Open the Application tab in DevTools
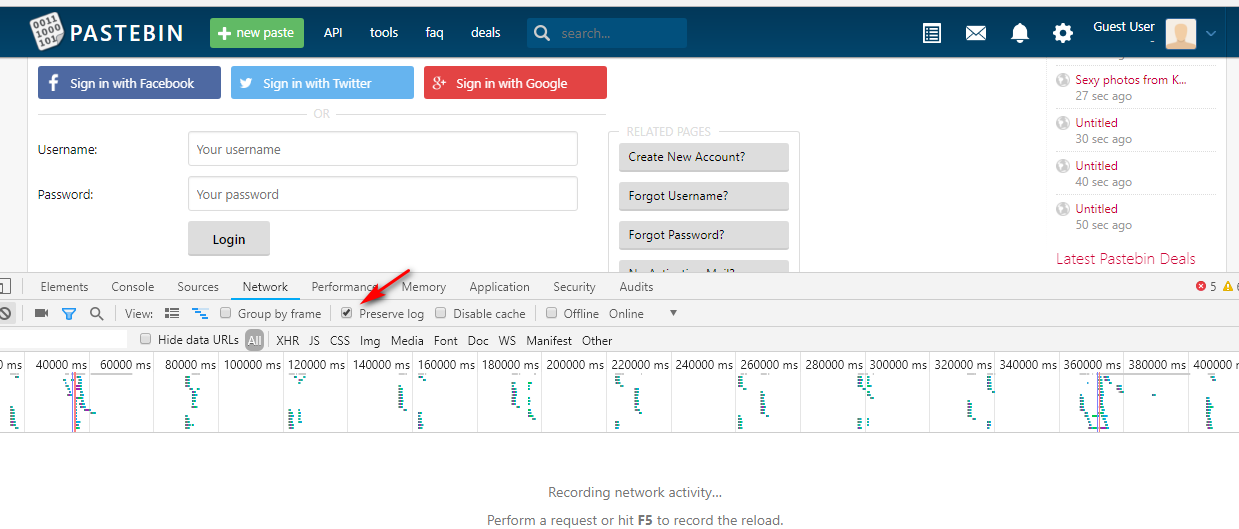Screen dimensions: 1239x529 [x=499, y=287]
